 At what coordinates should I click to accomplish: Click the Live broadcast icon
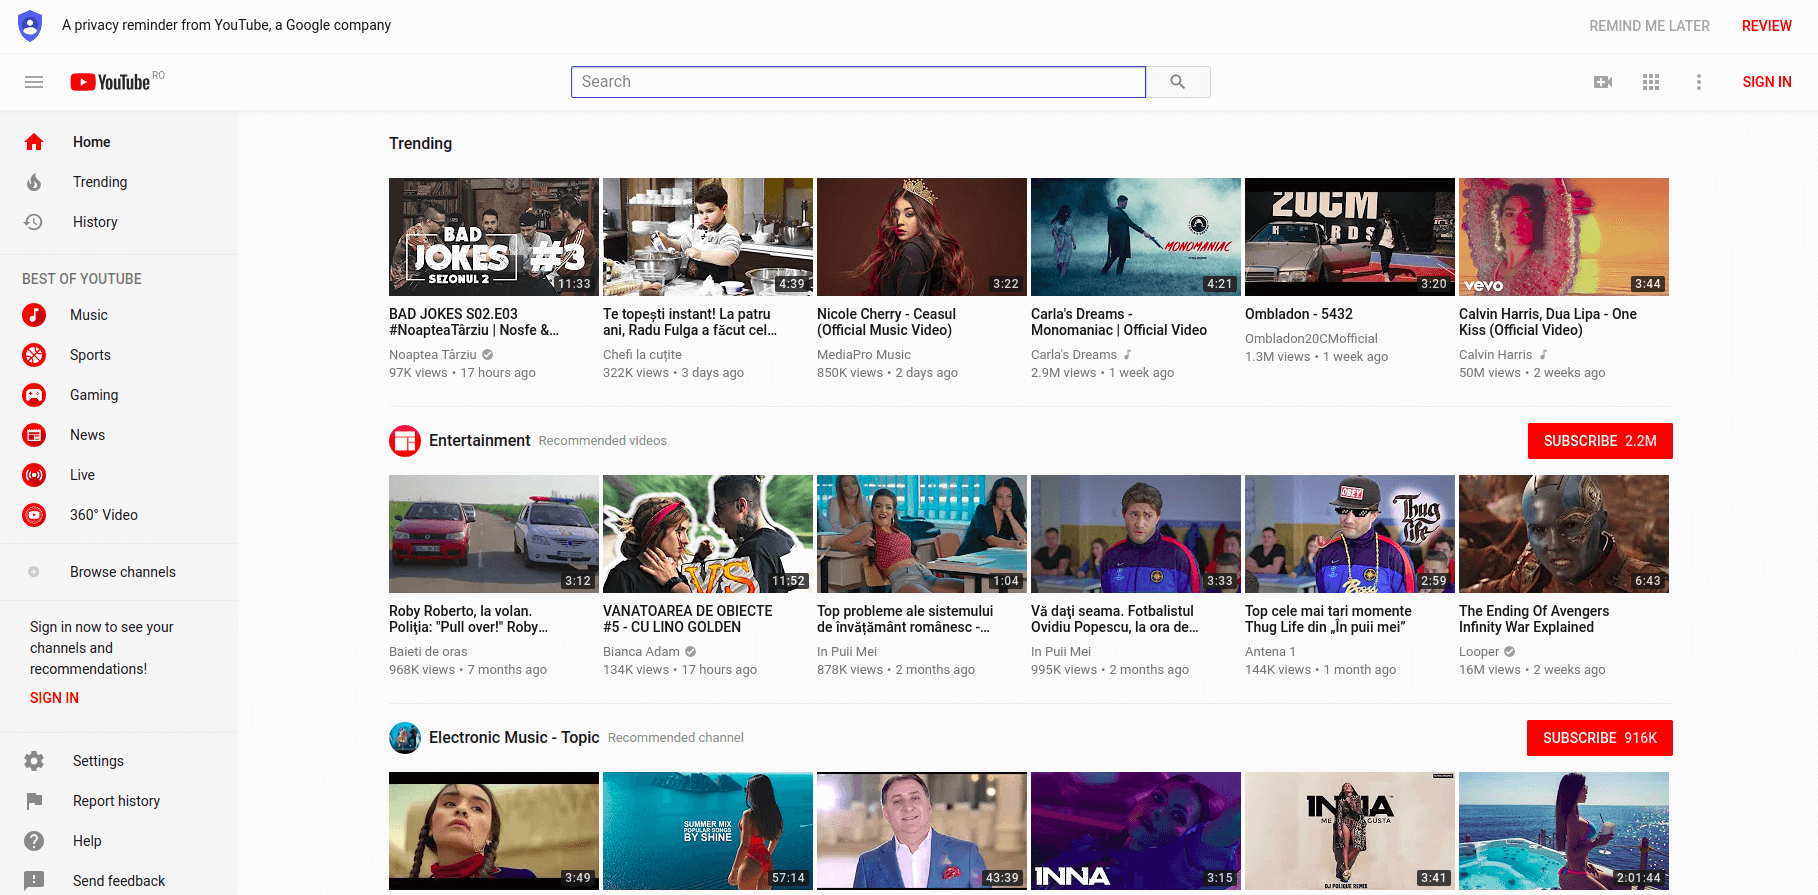[34, 475]
